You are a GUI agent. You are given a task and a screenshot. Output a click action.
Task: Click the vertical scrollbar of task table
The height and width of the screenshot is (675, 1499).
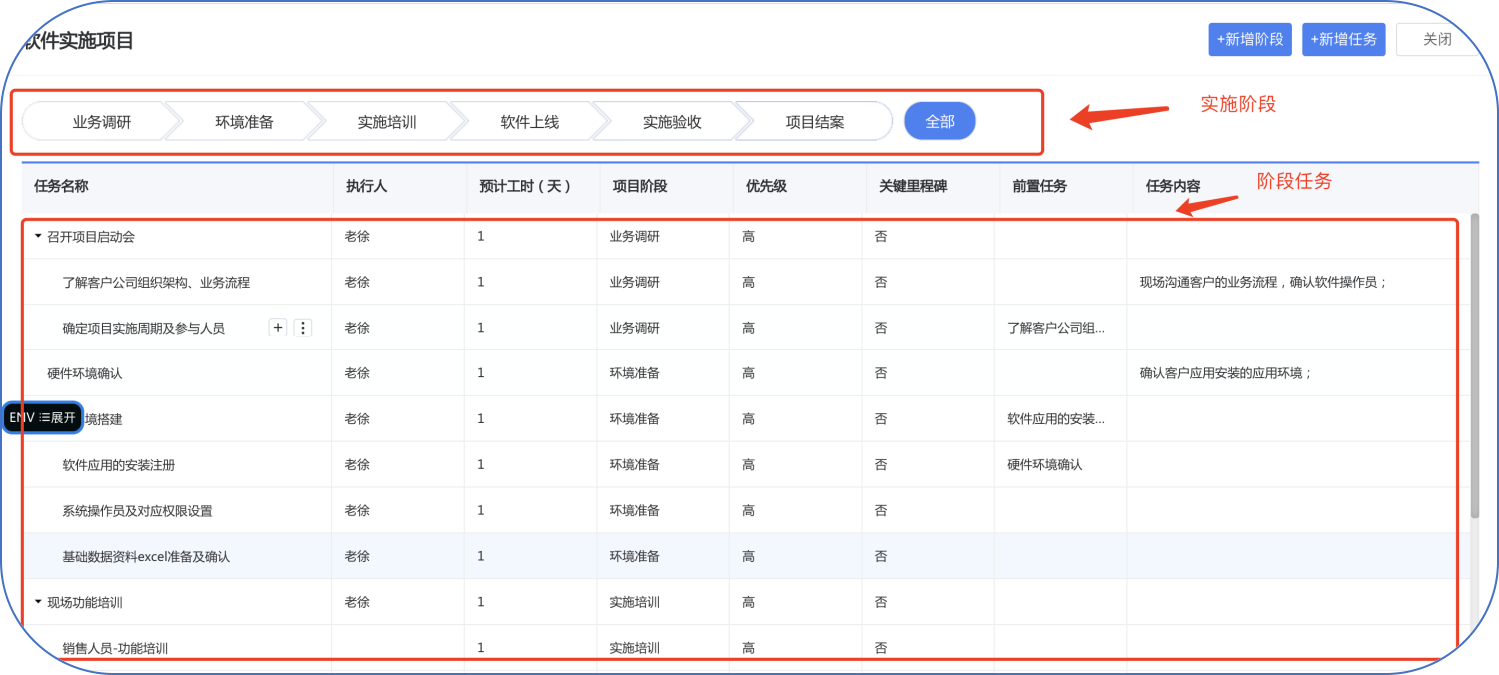click(x=1474, y=365)
